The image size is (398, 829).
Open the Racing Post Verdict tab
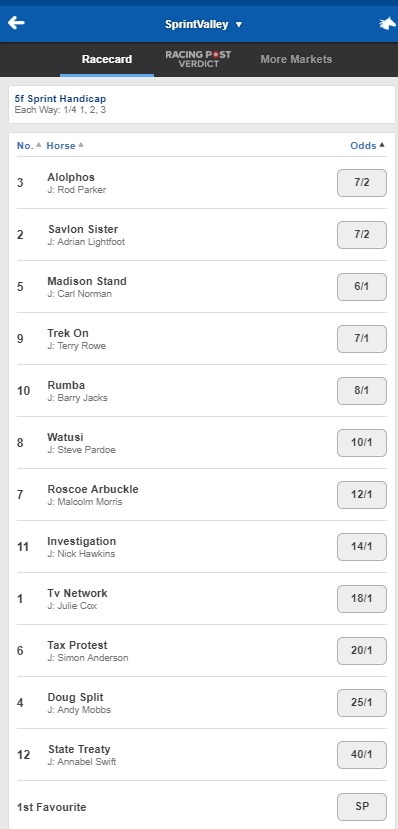(198, 59)
